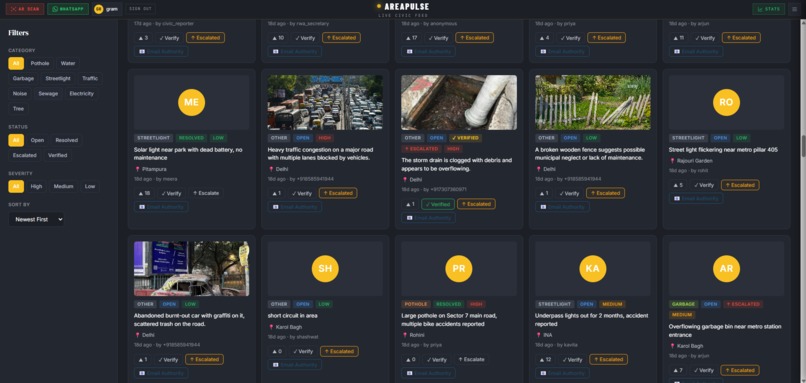Verify the heavy traffic congestion report
Viewport: 806px width, 383px height.
[x=302, y=193]
